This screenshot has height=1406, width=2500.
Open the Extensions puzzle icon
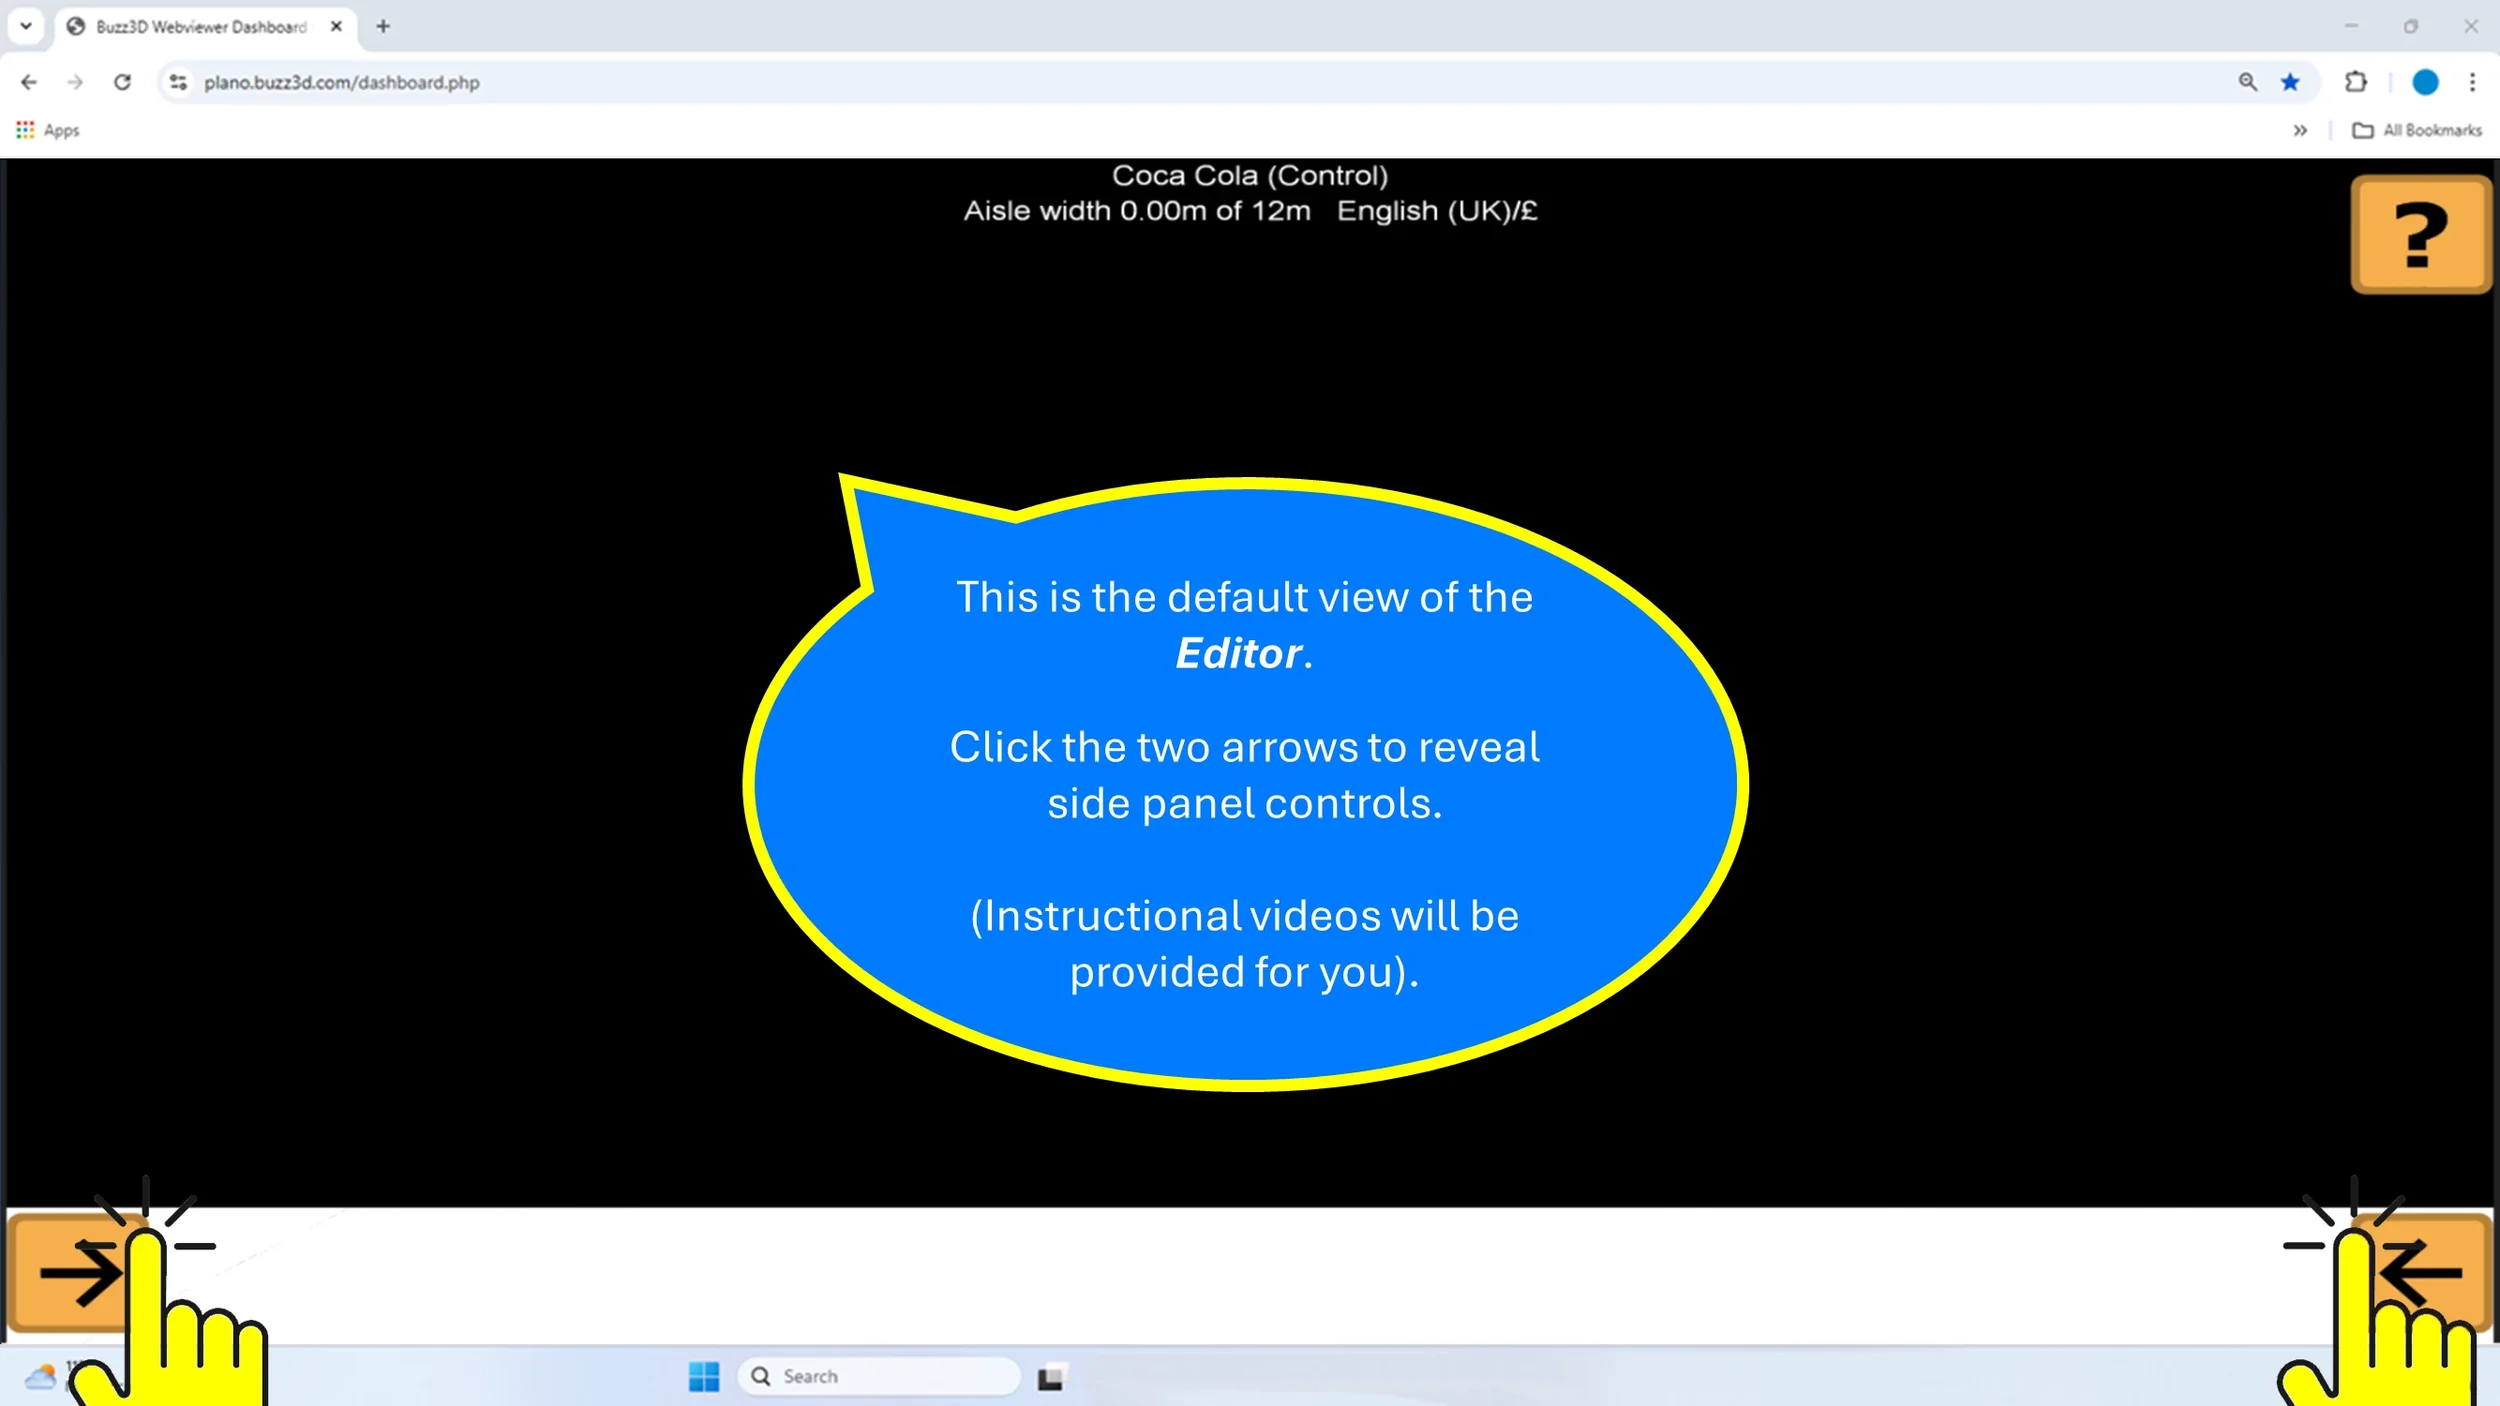pos(2356,82)
